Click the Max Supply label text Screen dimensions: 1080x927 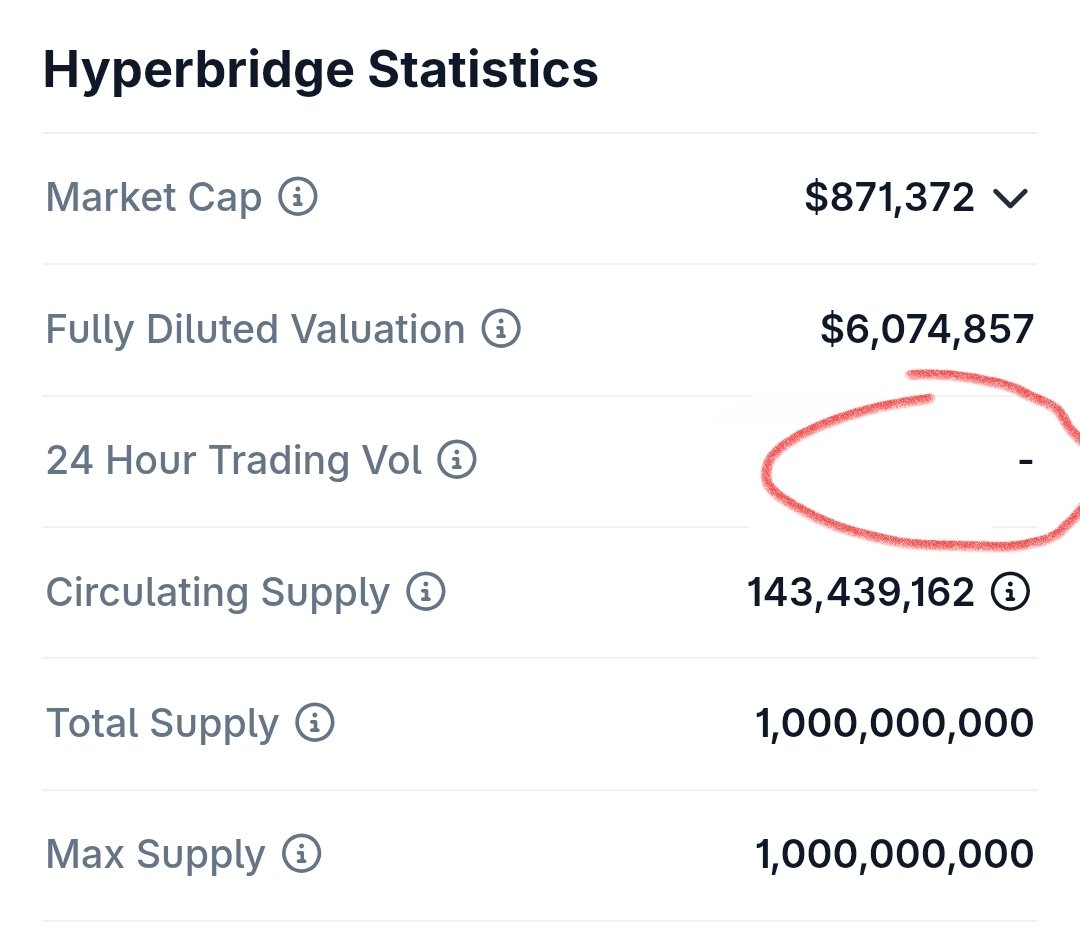pyautogui.click(x=156, y=855)
